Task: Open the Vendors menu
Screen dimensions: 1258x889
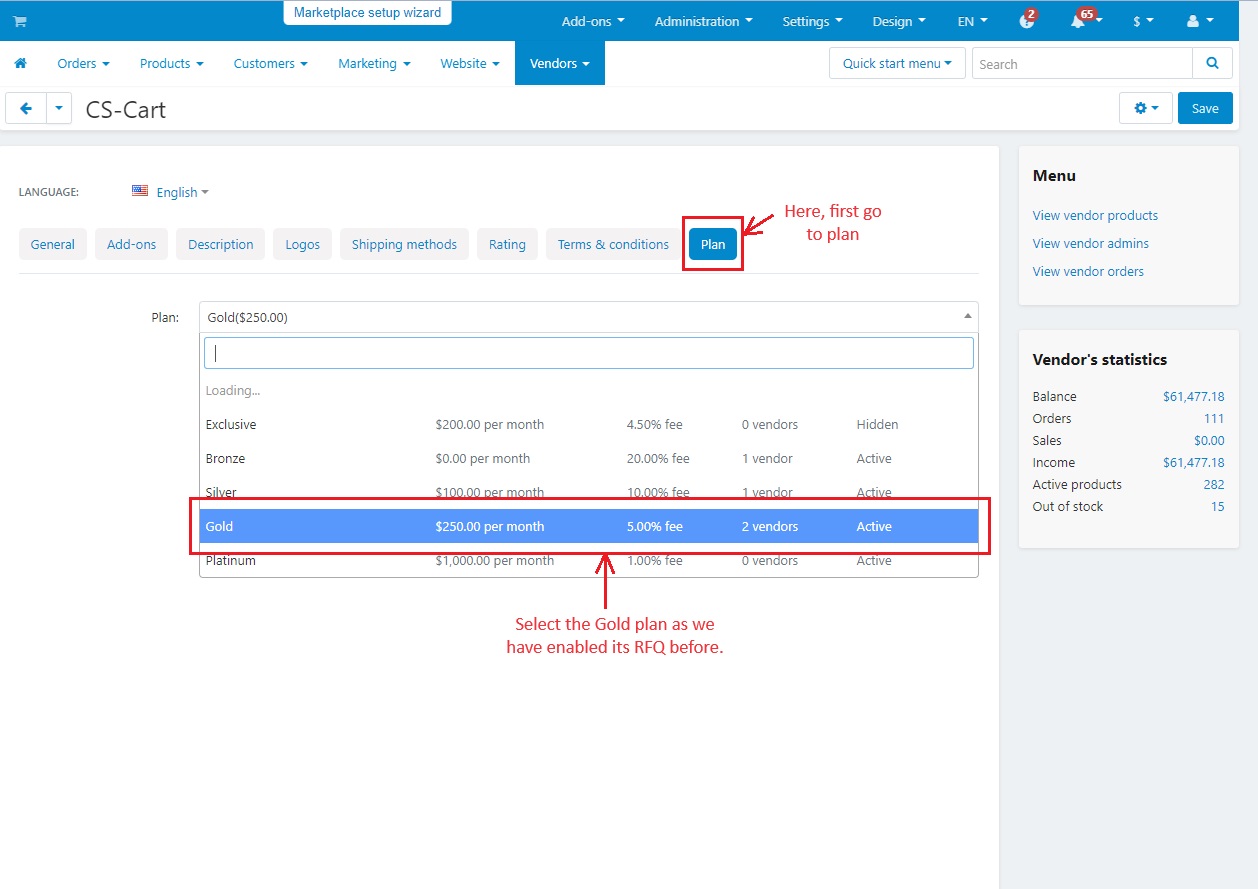Action: pos(560,63)
